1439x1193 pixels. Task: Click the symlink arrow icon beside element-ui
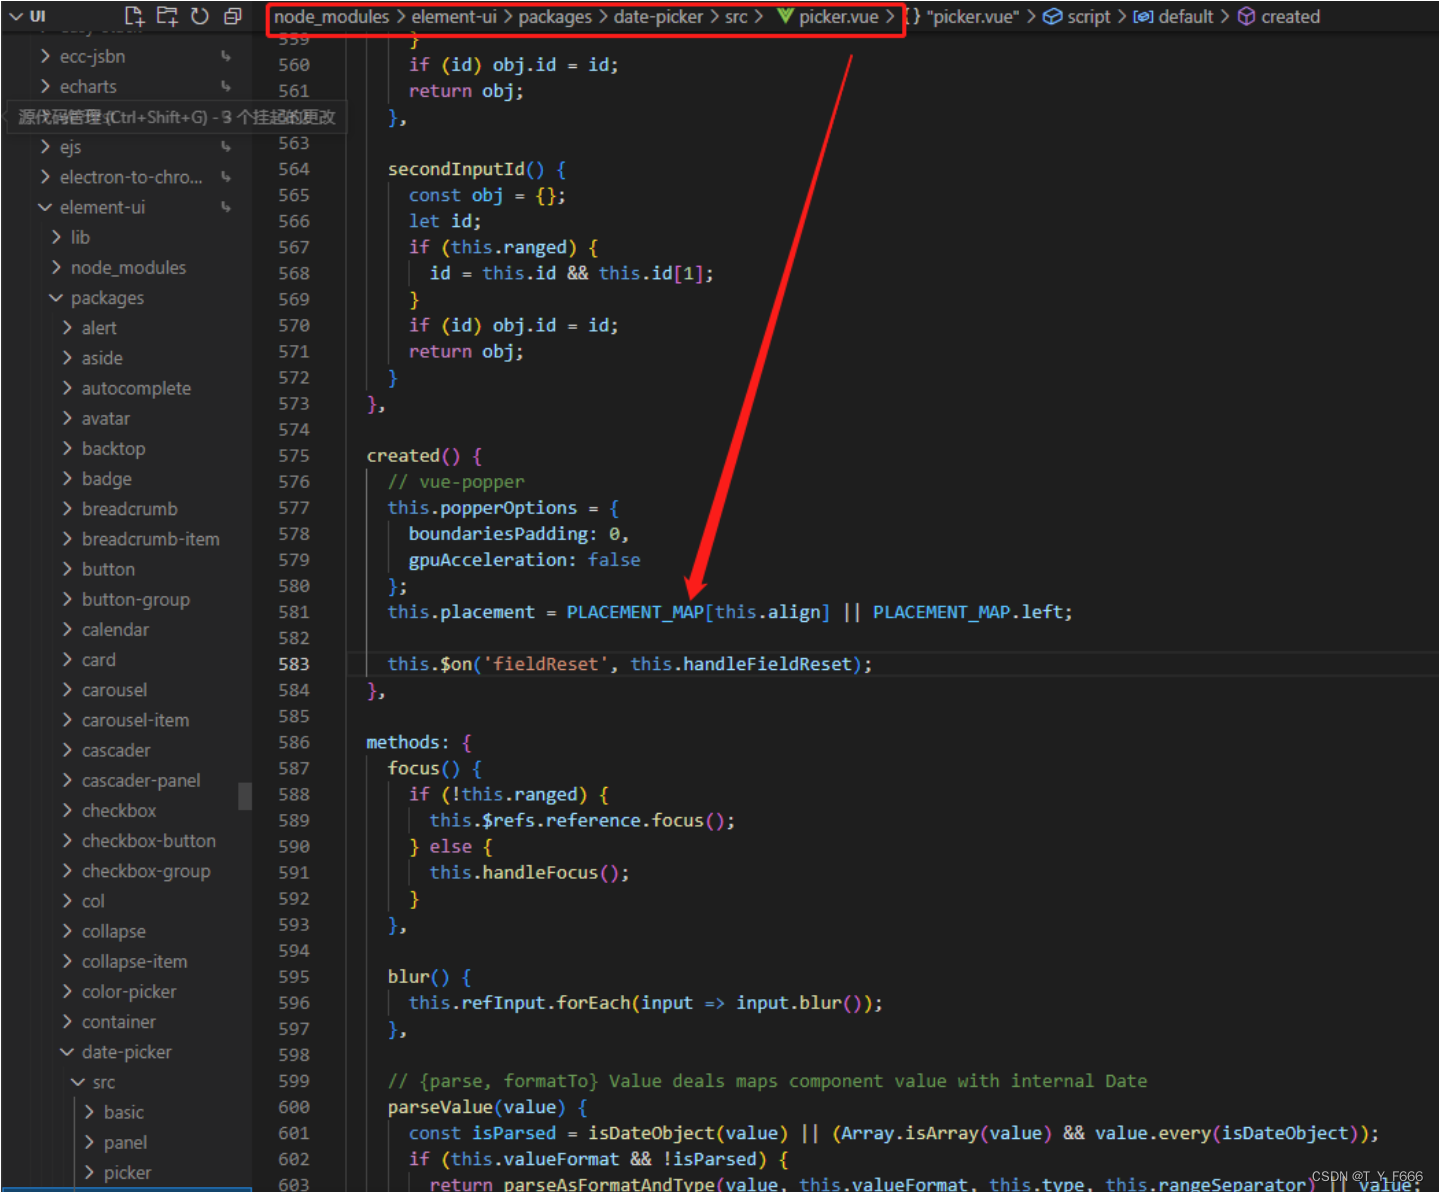(x=226, y=207)
